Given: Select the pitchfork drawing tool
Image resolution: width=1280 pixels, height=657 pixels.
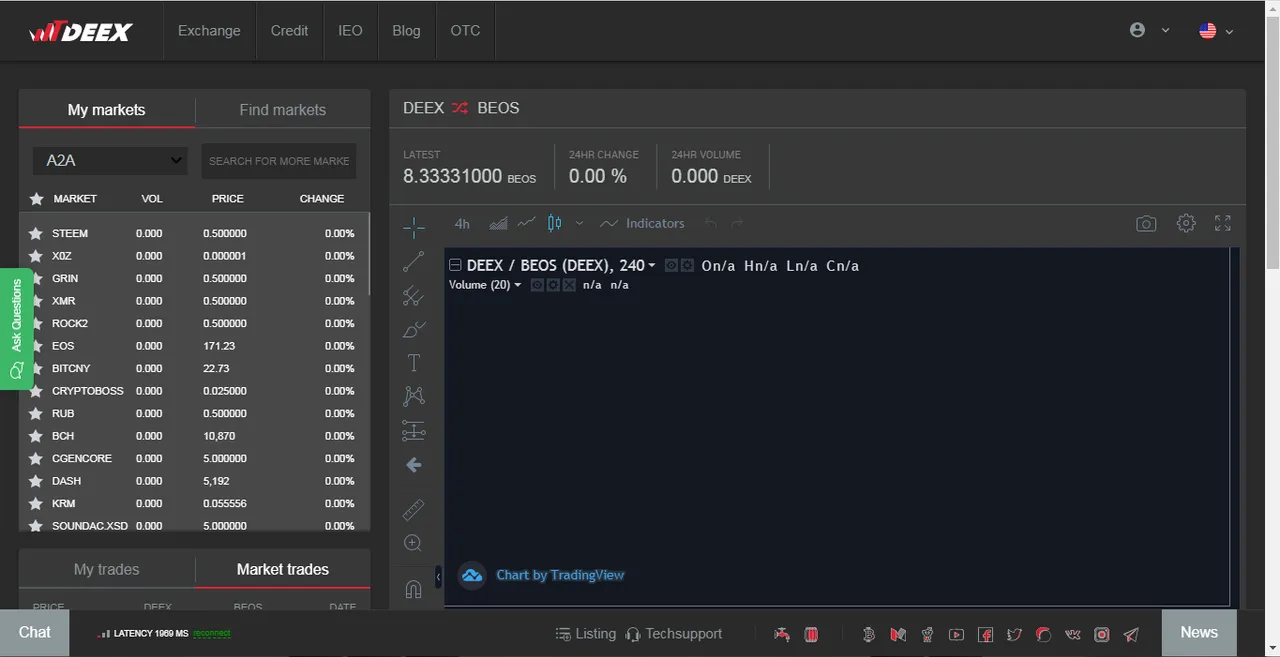Looking at the screenshot, I should 414,295.
